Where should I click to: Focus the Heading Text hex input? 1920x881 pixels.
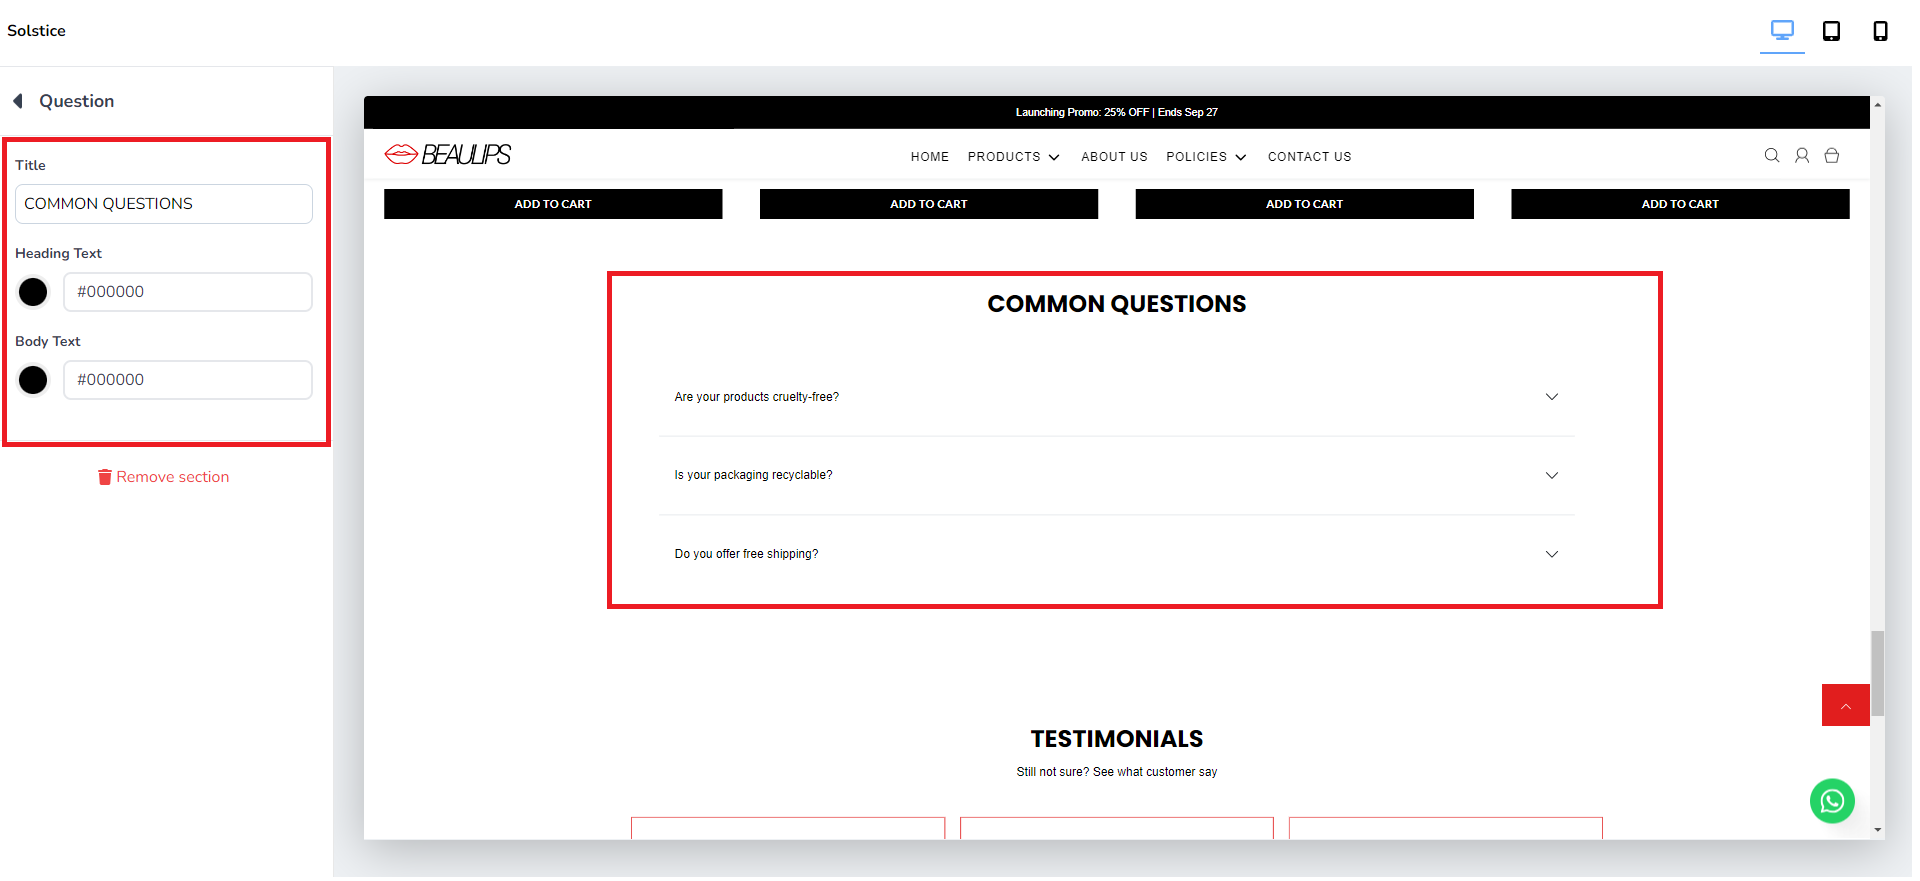coord(188,292)
